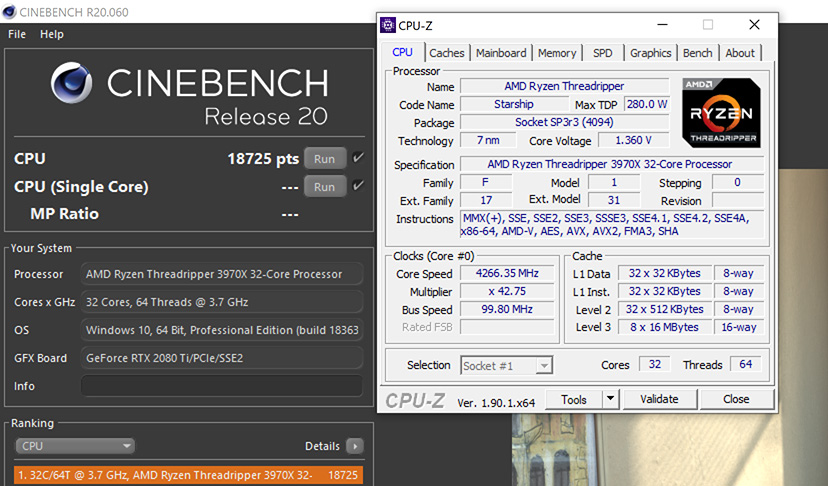Switch to the Memory tab
This screenshot has width=828, height=486.
pyautogui.click(x=557, y=53)
